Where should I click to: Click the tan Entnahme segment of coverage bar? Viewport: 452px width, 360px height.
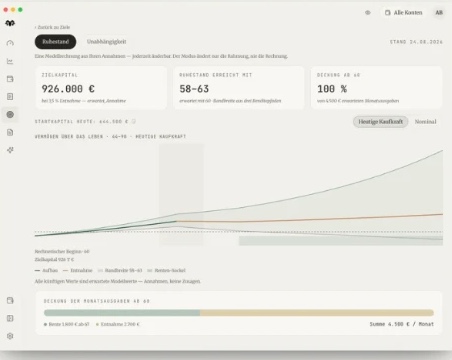(317, 313)
